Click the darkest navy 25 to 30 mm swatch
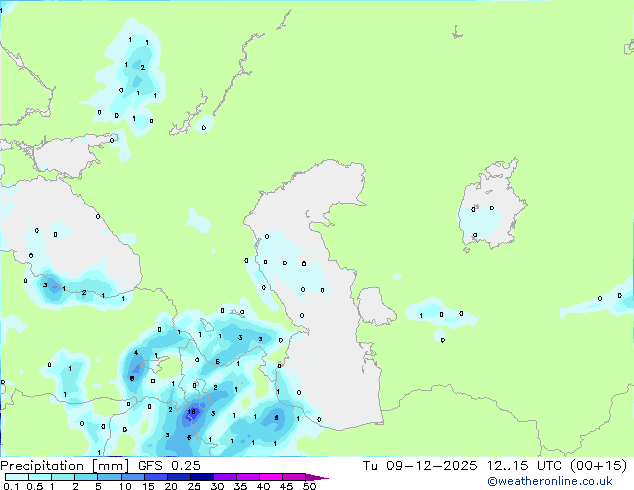Screen dimensions: 634x490 [x=201, y=477]
